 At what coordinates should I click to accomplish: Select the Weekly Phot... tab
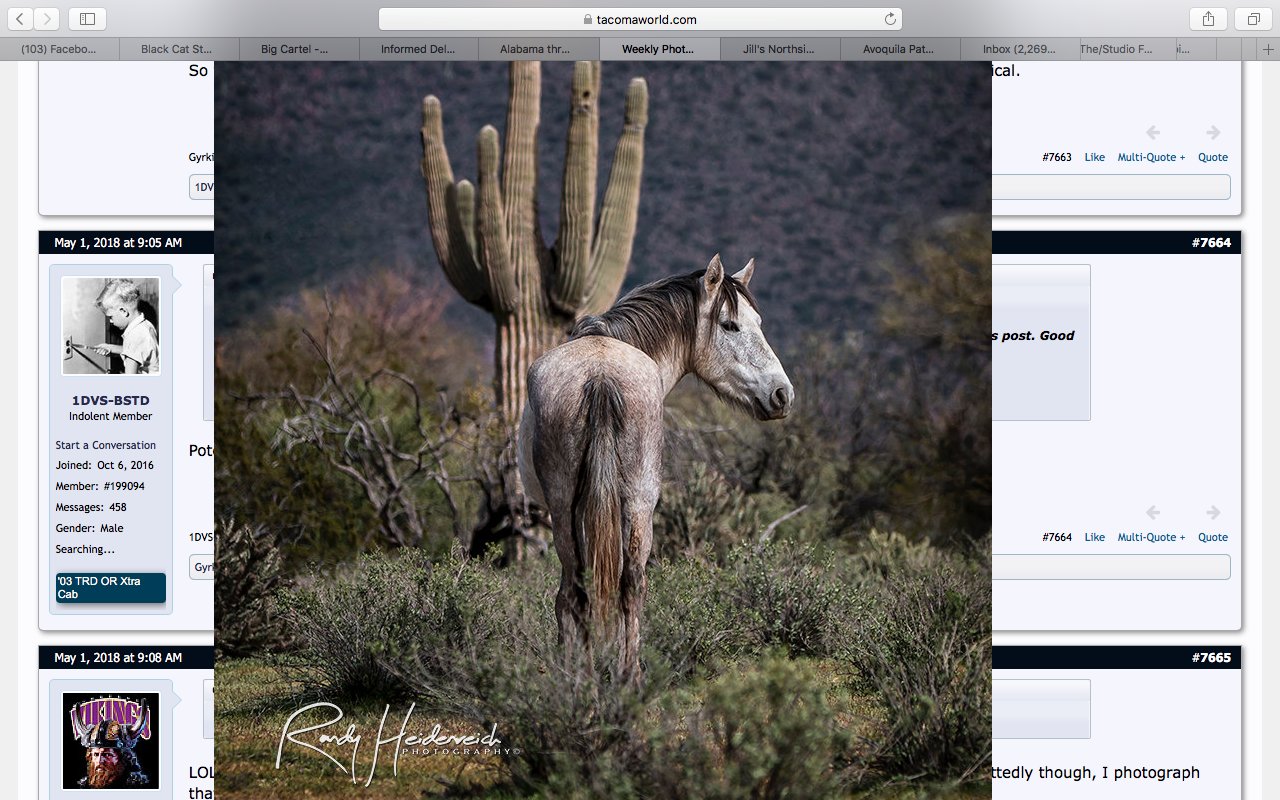[x=659, y=49]
